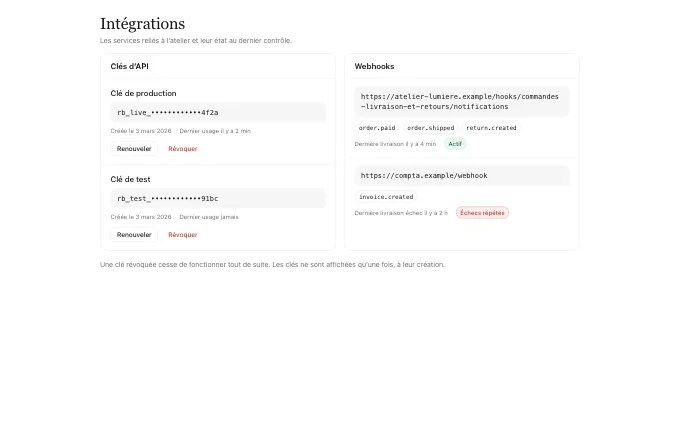Click the Échecs répétés status badge

point(482,213)
